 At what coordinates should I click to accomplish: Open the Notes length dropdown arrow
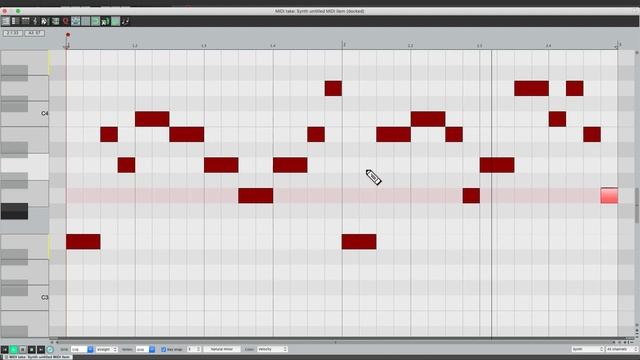[152, 349]
